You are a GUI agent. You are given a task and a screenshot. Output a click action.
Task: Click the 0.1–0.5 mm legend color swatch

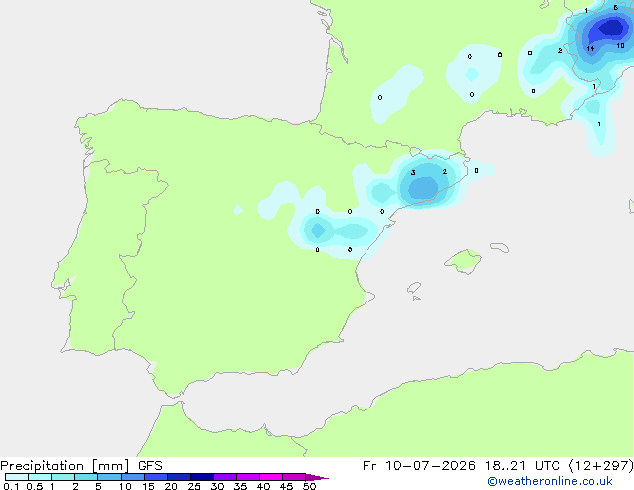tap(17, 477)
